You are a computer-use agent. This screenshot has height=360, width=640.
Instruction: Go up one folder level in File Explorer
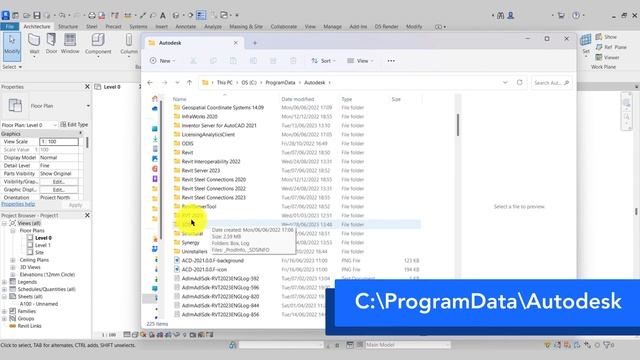pyautogui.click(x=189, y=82)
